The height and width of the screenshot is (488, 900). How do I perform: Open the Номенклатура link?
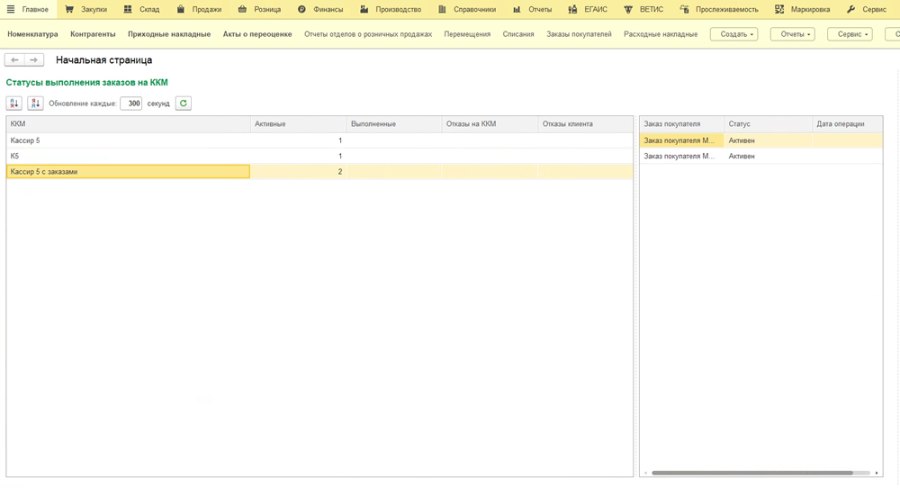33,34
